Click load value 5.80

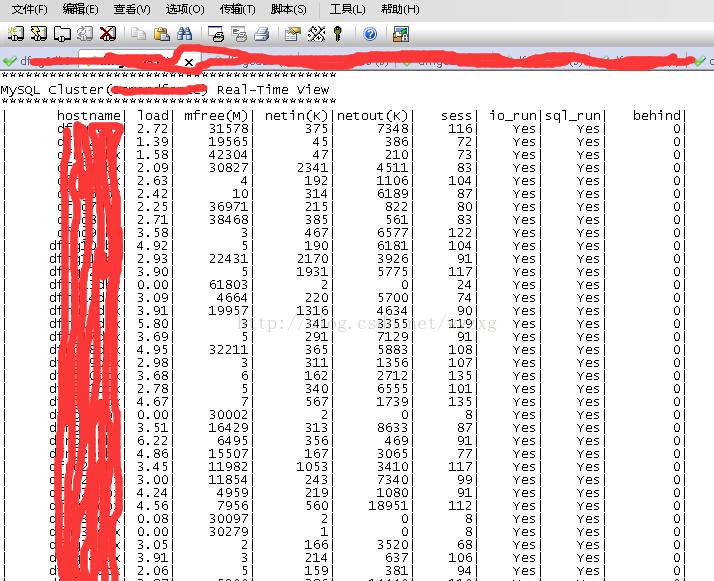click(x=153, y=324)
